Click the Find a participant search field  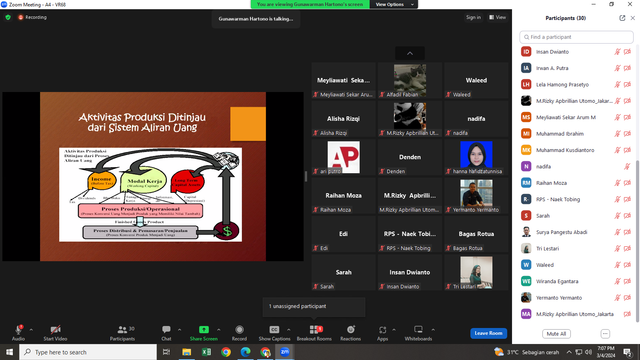[x=576, y=37]
